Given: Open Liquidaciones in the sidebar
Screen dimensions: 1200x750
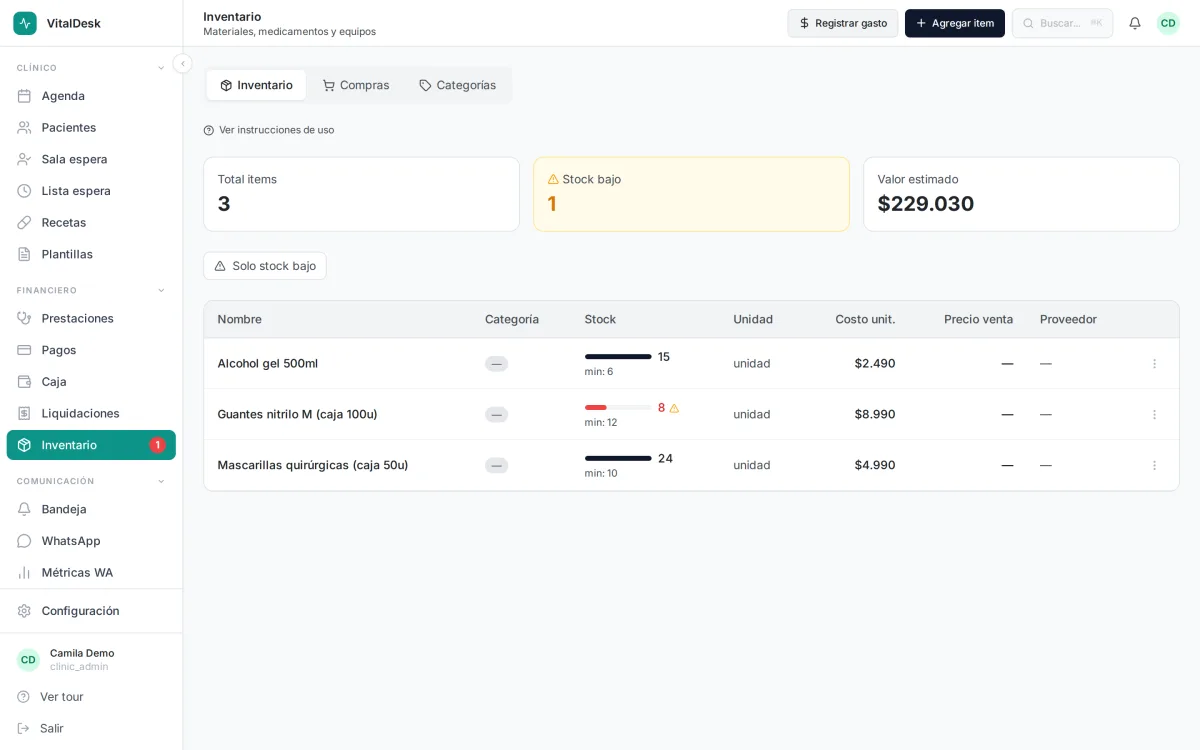Looking at the screenshot, I should (91, 413).
